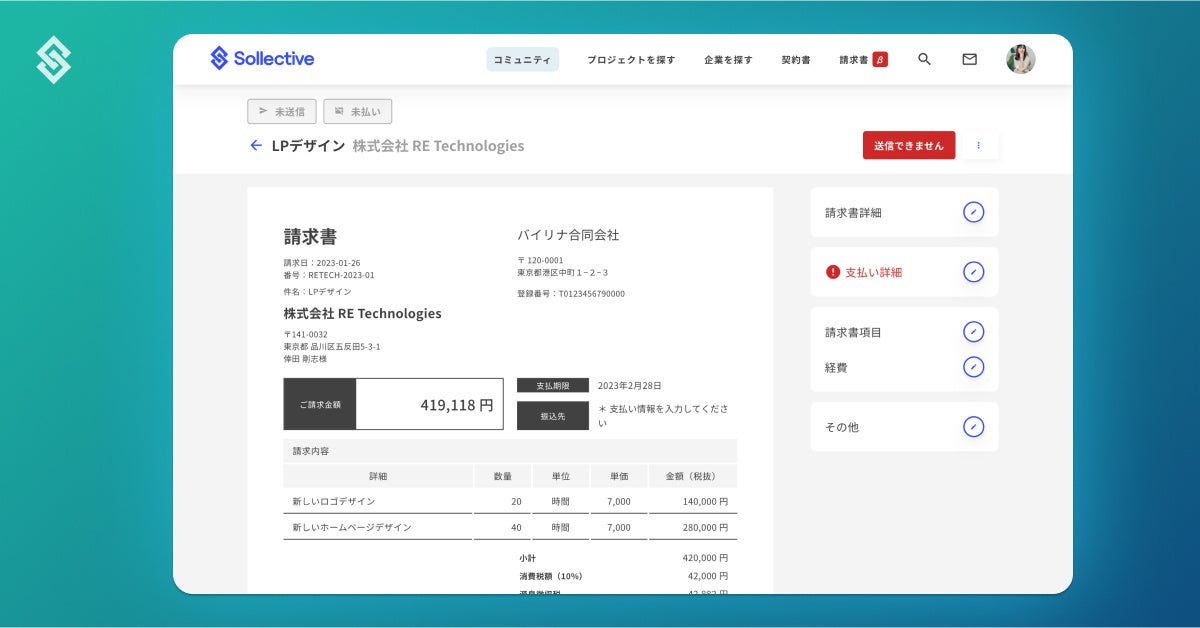Click the 419,118 円 invoice total
1200x628 pixels.
point(457,405)
